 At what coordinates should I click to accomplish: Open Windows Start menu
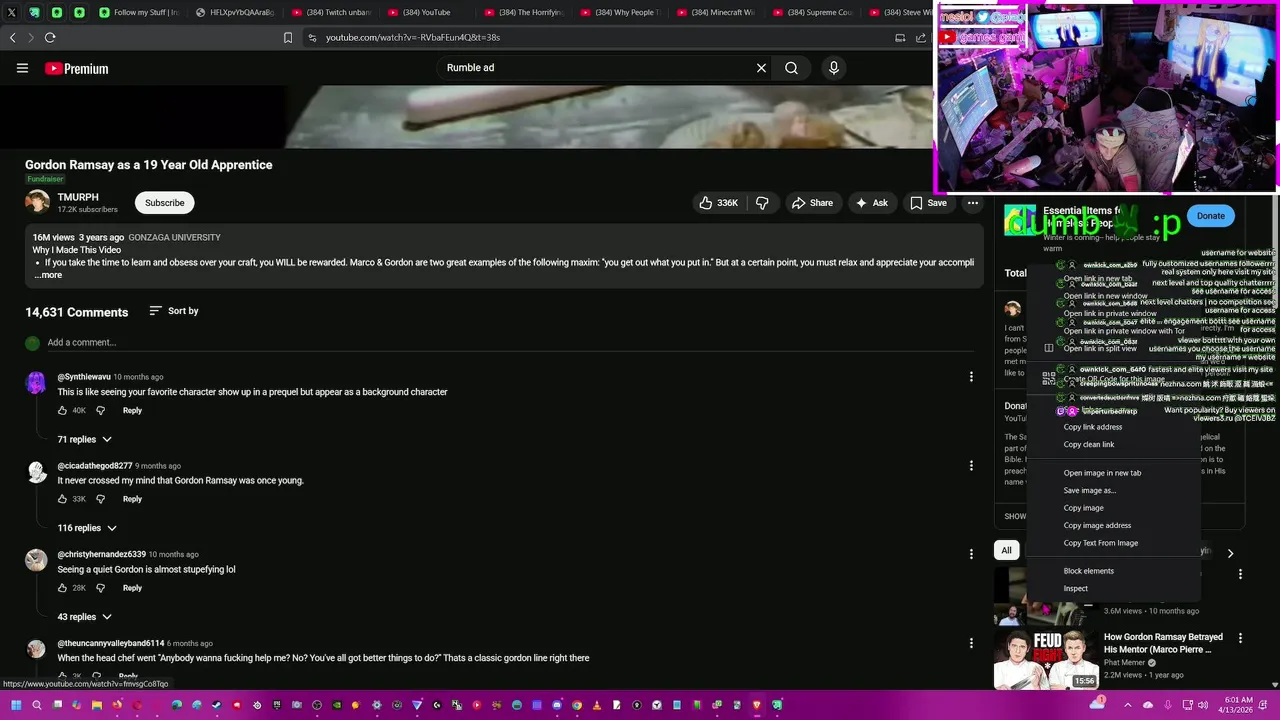click(x=16, y=705)
